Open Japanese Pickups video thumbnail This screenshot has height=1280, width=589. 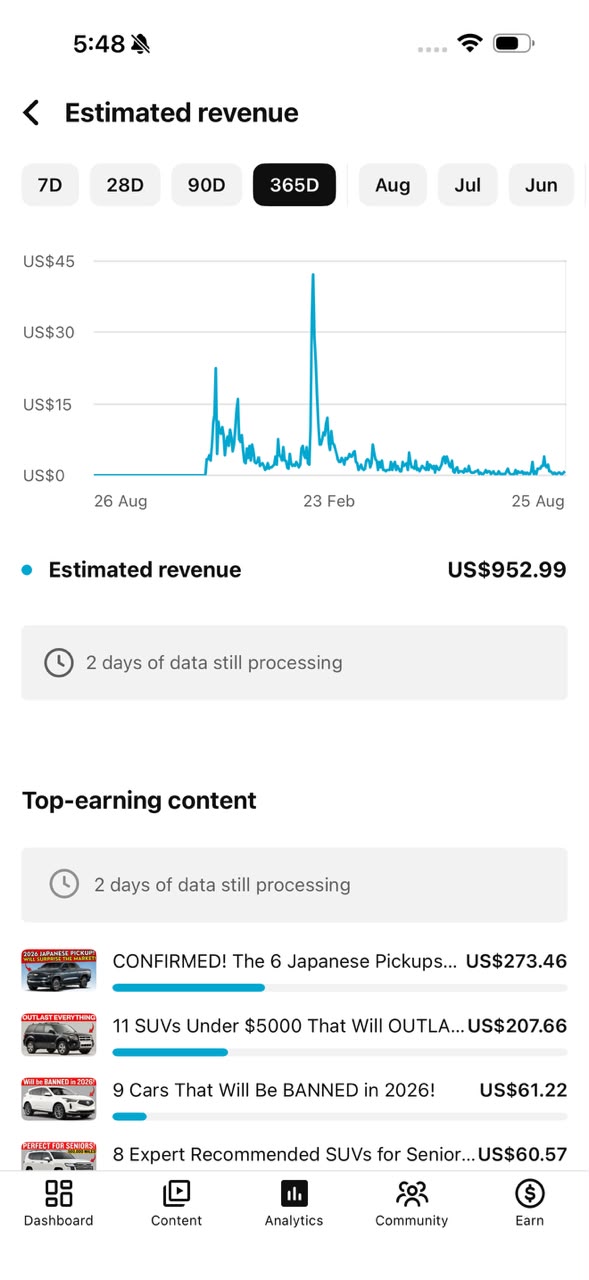[59, 970]
